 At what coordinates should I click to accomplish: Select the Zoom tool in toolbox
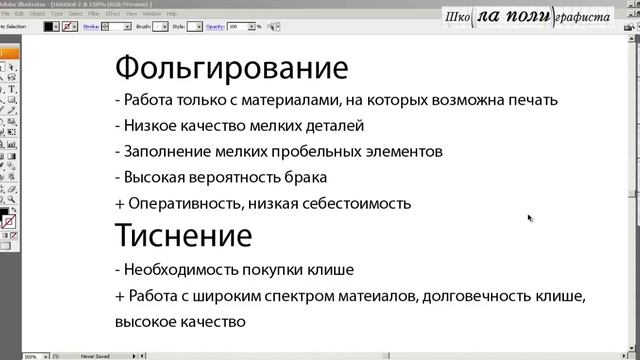[12, 200]
